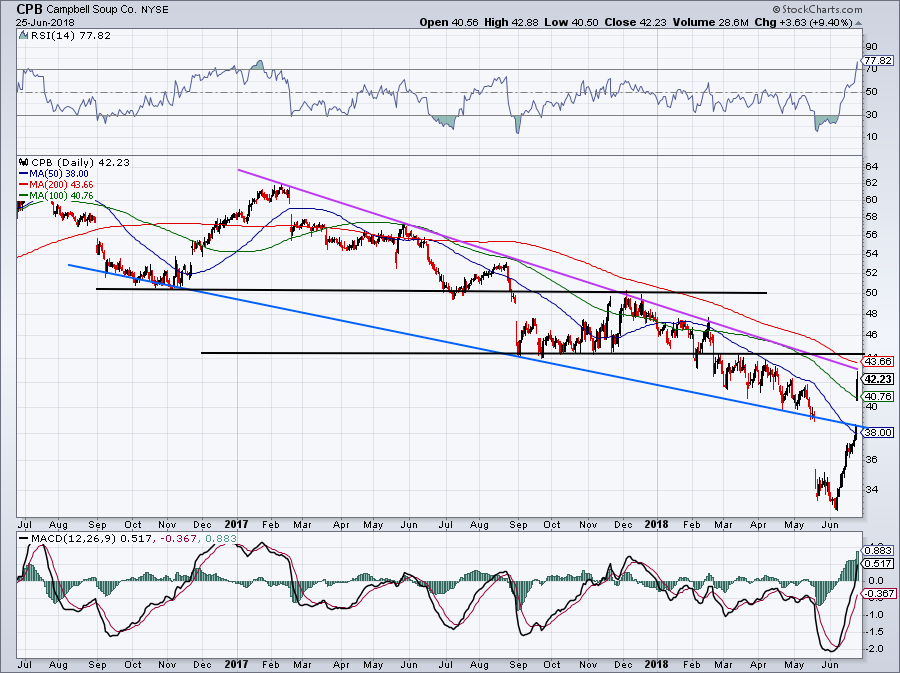This screenshot has height=673, width=900.
Task: Click the -1.0 label on the MACD axis
Action: [875, 614]
